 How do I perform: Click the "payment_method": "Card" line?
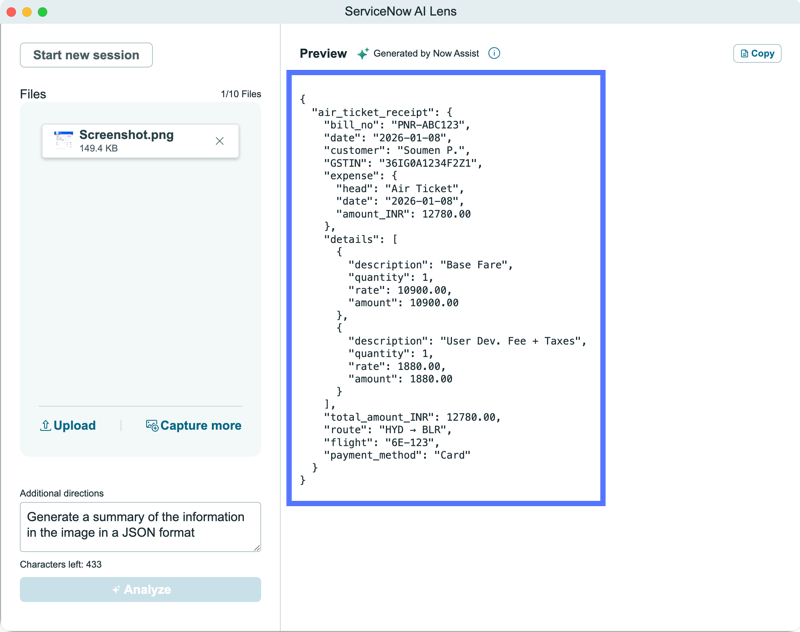tap(397, 456)
